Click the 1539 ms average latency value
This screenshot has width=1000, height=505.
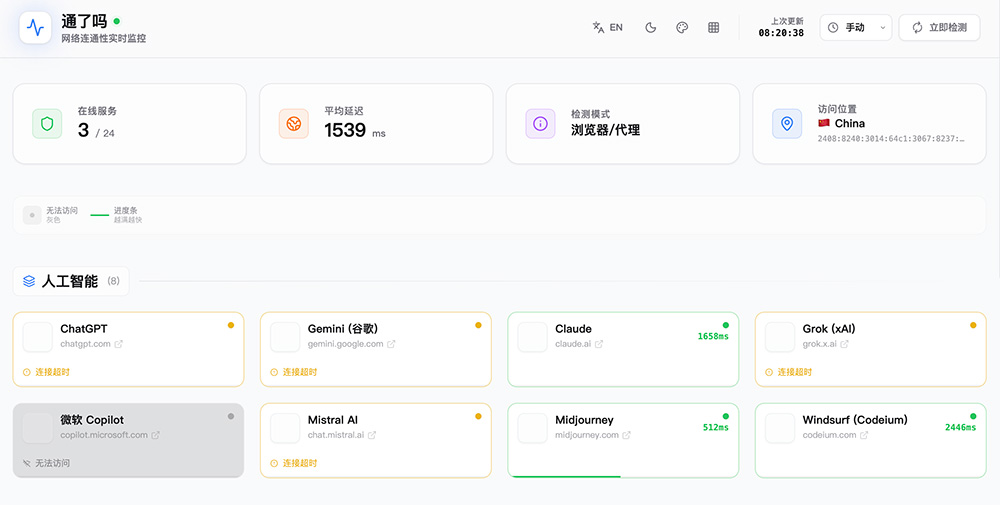click(355, 131)
